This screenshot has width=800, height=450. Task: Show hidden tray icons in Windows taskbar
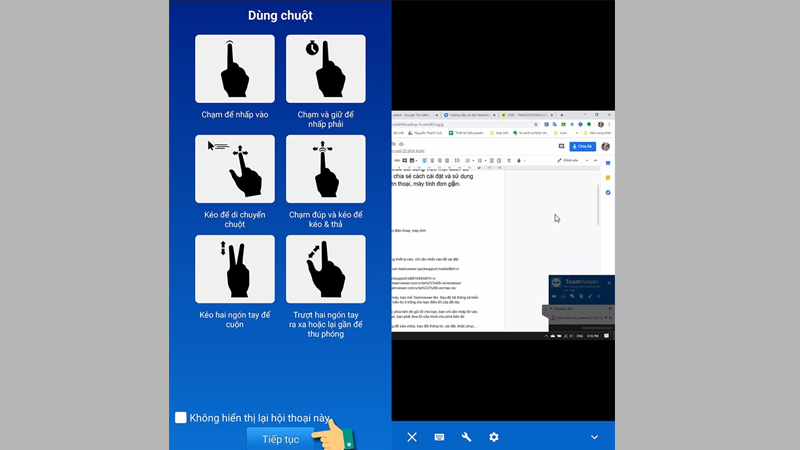coord(546,336)
